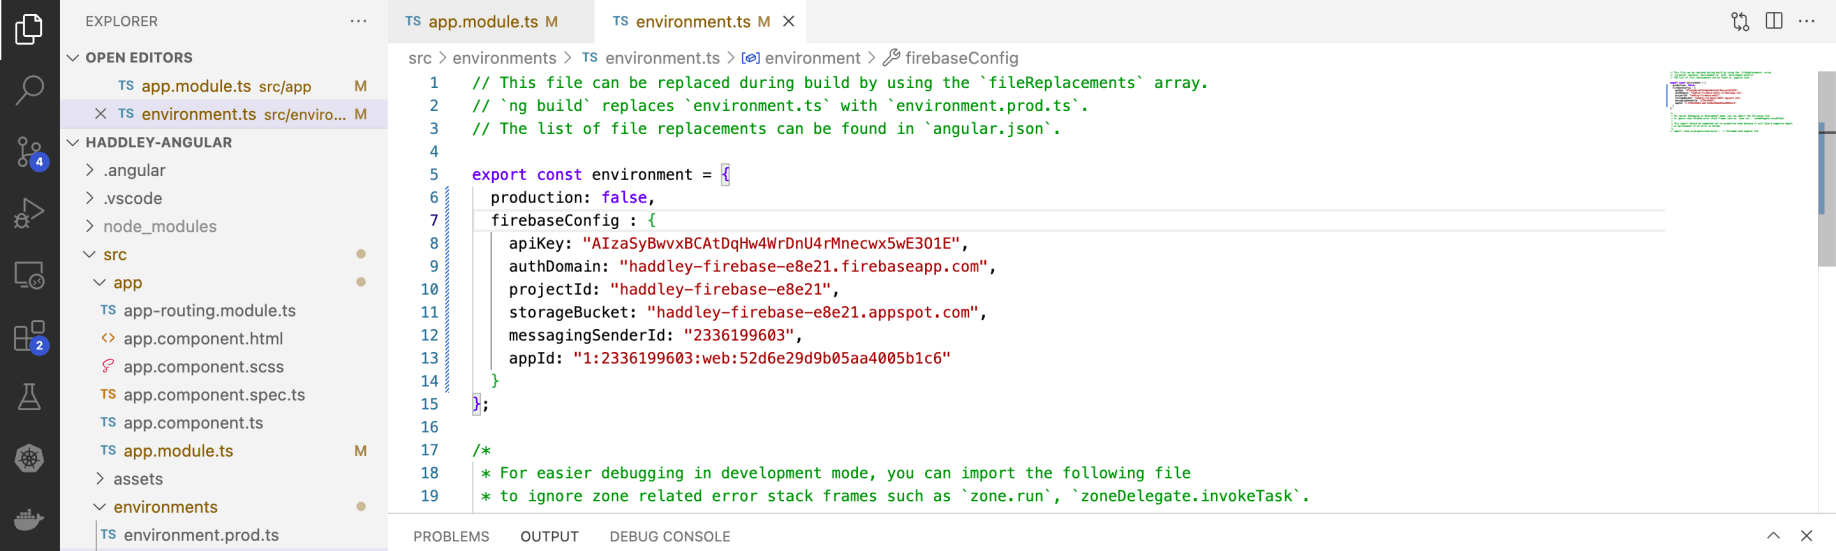Toggle split editor right layout
The height and width of the screenshot is (551, 1836).
(1774, 21)
